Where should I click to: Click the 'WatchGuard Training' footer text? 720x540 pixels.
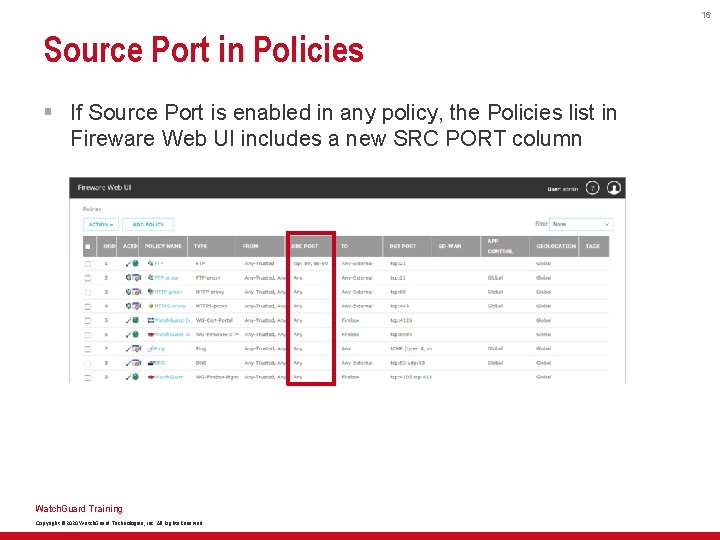tap(79, 509)
